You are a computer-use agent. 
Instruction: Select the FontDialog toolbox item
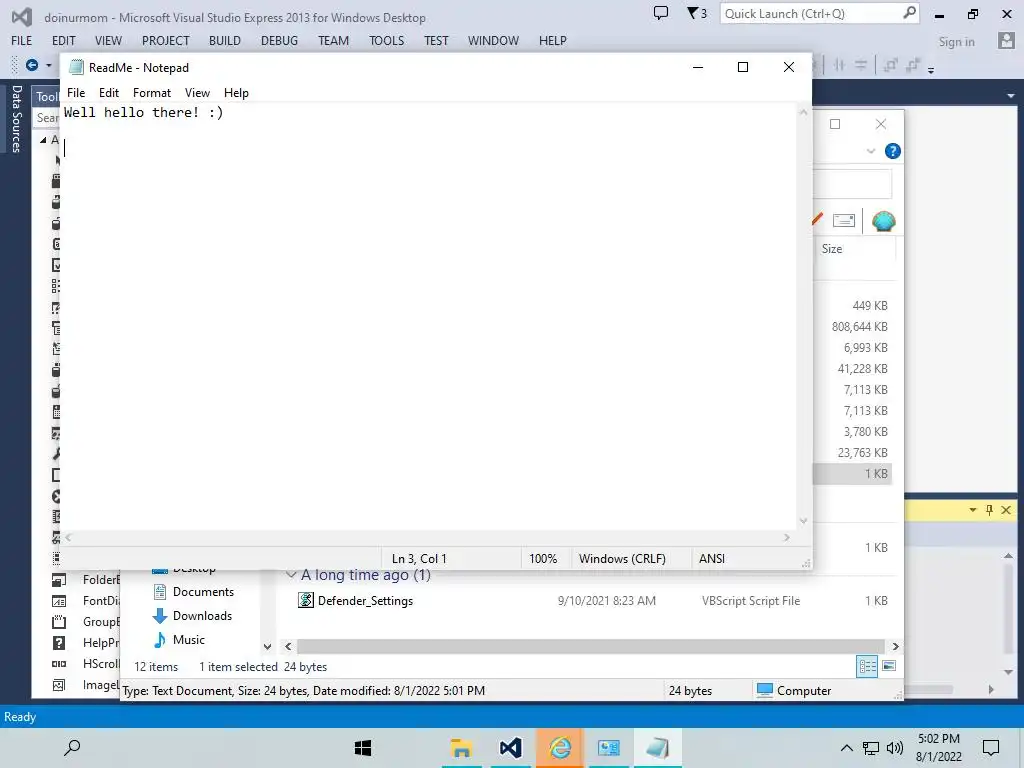tap(86, 601)
